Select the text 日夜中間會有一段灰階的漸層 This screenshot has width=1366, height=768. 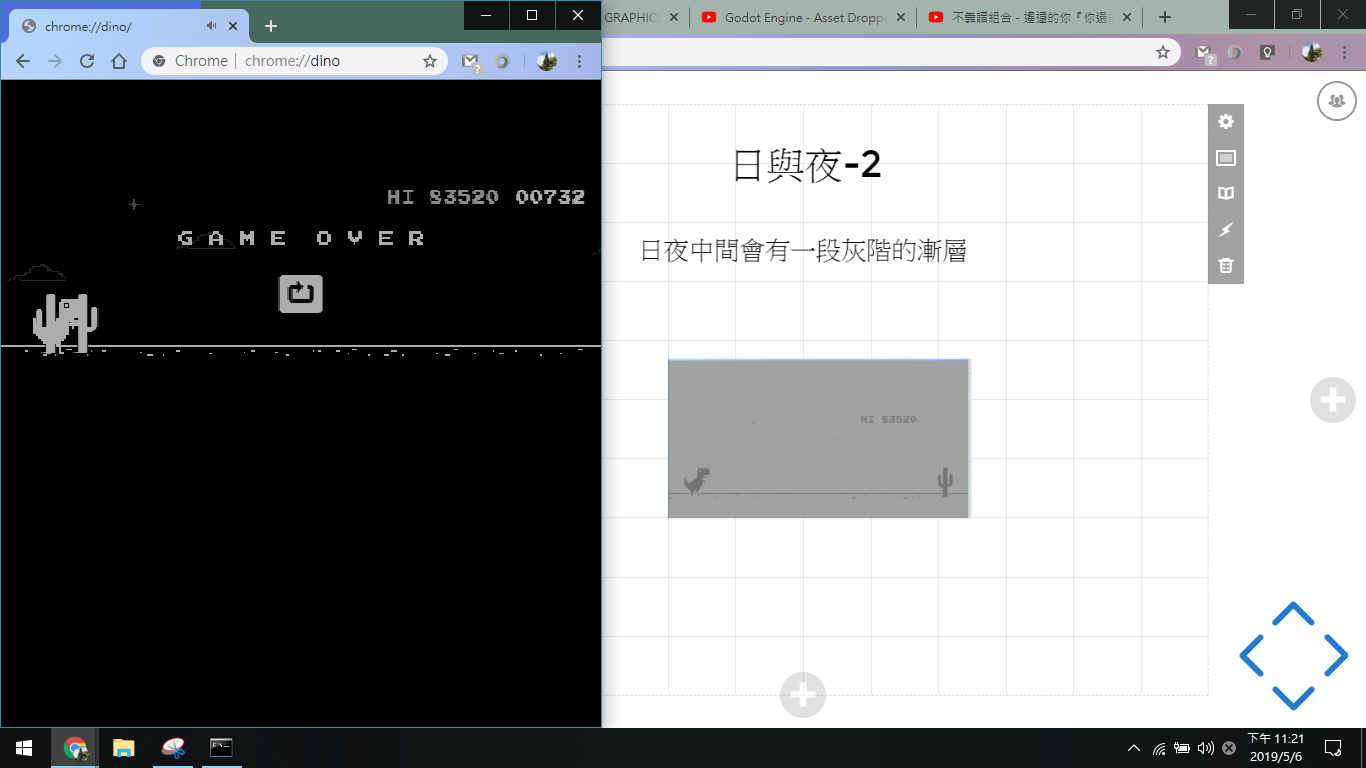coord(803,250)
